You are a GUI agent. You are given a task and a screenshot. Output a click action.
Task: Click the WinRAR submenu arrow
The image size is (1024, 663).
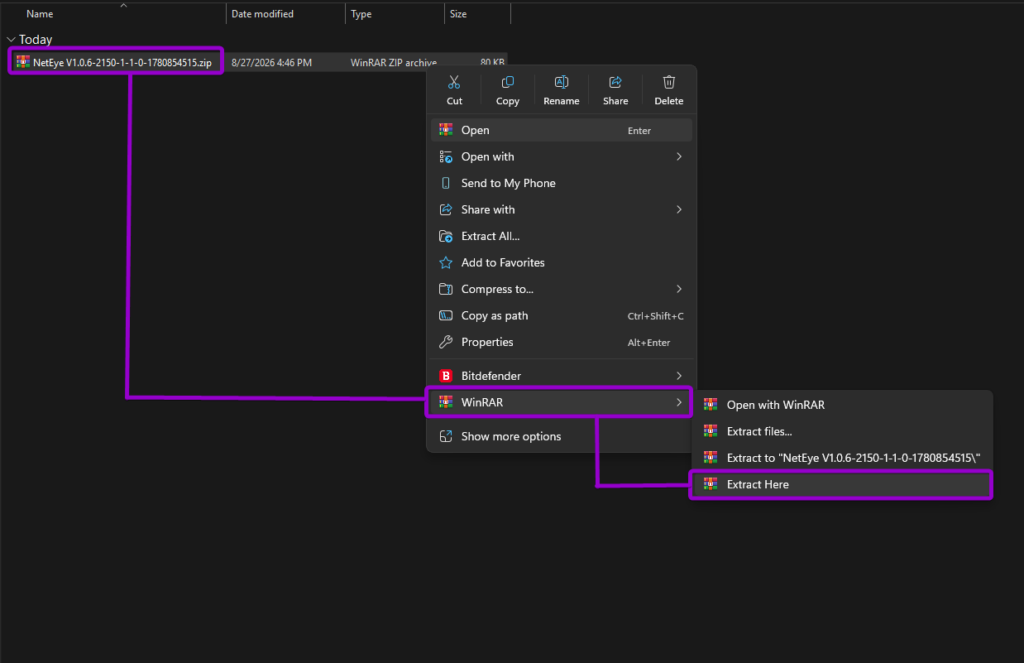[679, 402]
